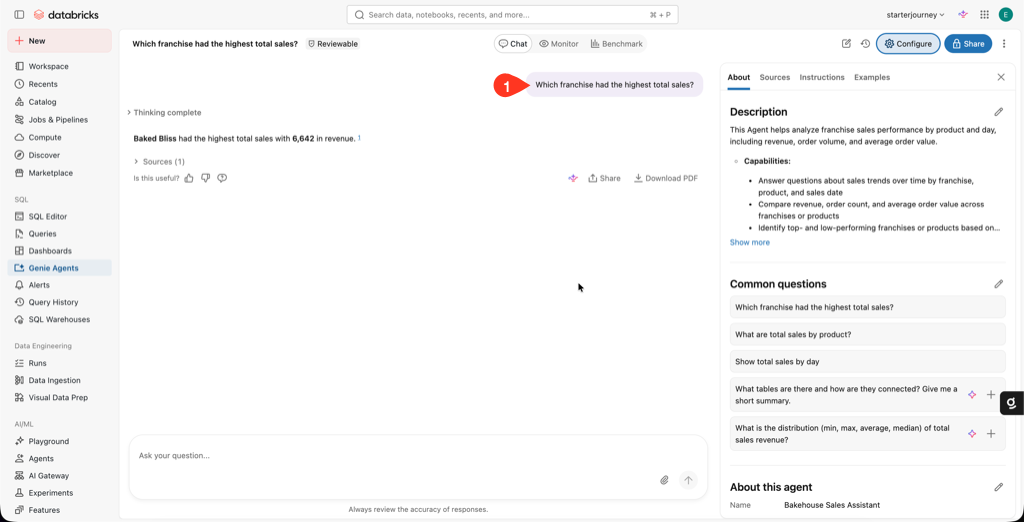Select the About tab

[x=739, y=77]
